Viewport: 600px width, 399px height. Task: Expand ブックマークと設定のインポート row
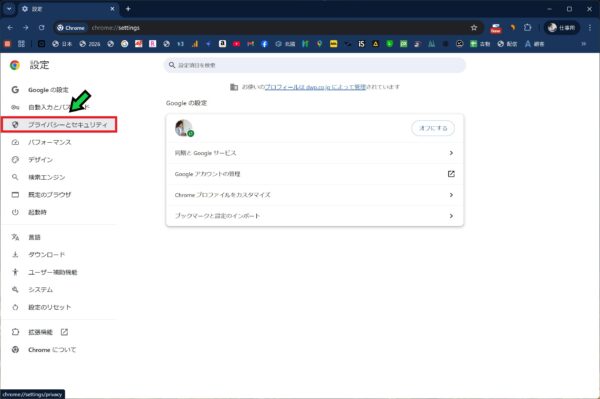tap(315, 216)
